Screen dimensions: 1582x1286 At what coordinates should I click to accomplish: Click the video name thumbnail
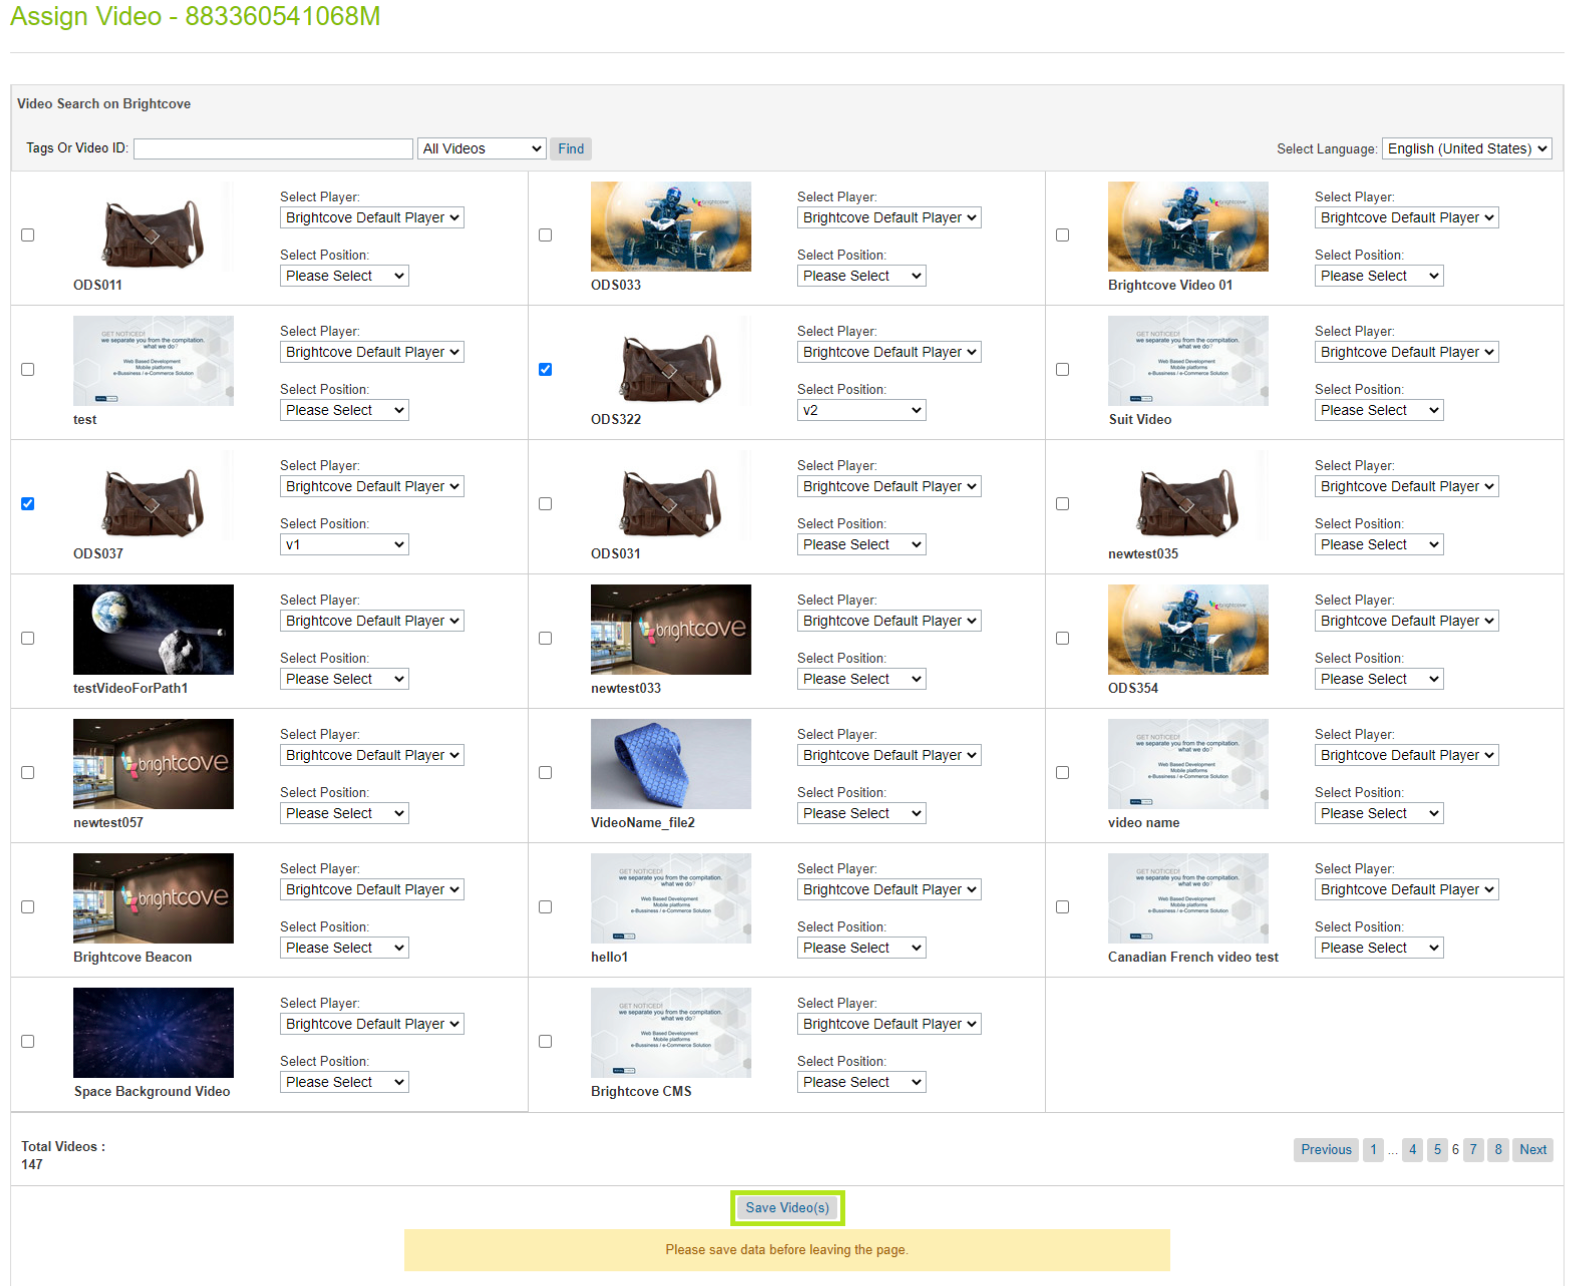pos(1188,764)
